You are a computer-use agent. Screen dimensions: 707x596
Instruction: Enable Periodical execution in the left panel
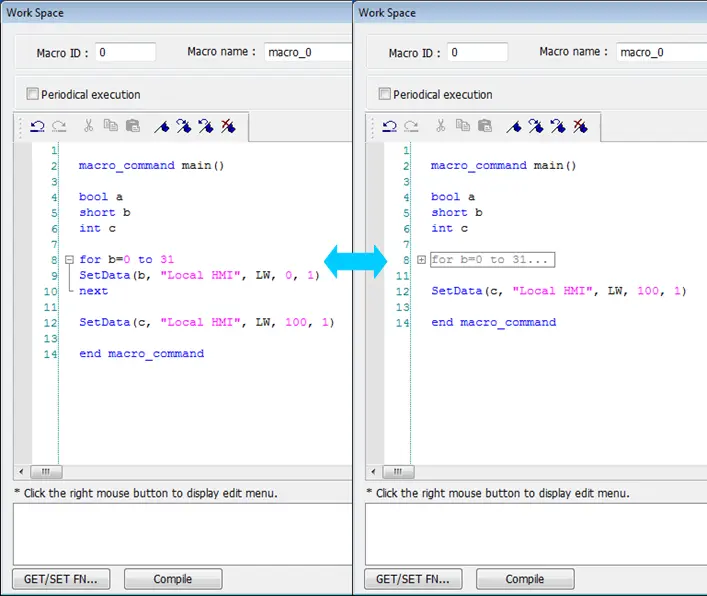tap(32, 94)
